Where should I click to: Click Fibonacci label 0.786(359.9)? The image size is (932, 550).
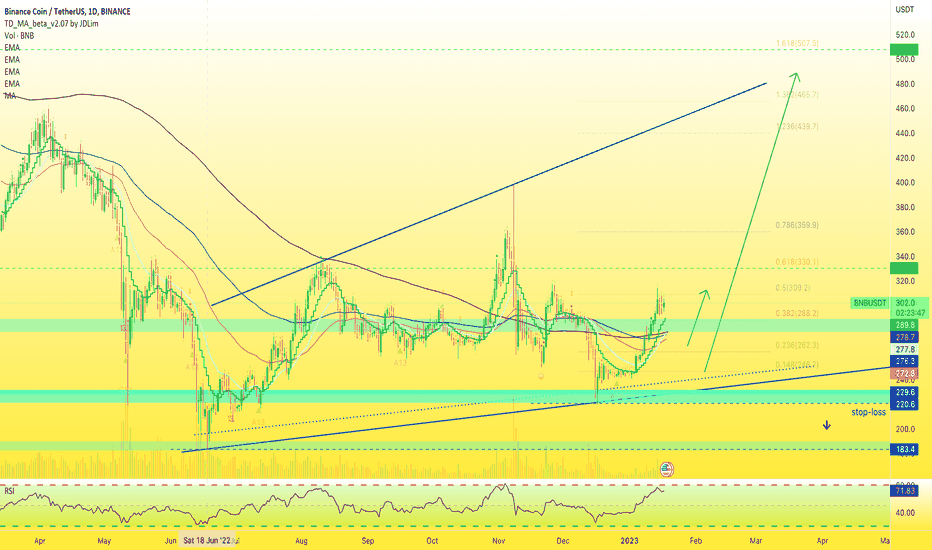point(797,225)
